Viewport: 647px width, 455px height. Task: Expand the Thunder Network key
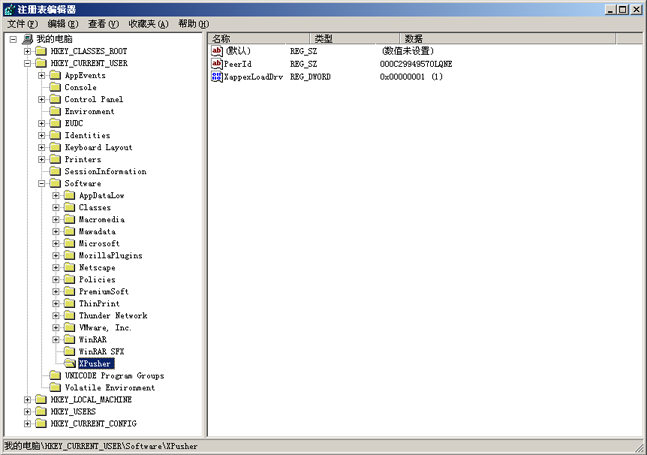(x=56, y=316)
